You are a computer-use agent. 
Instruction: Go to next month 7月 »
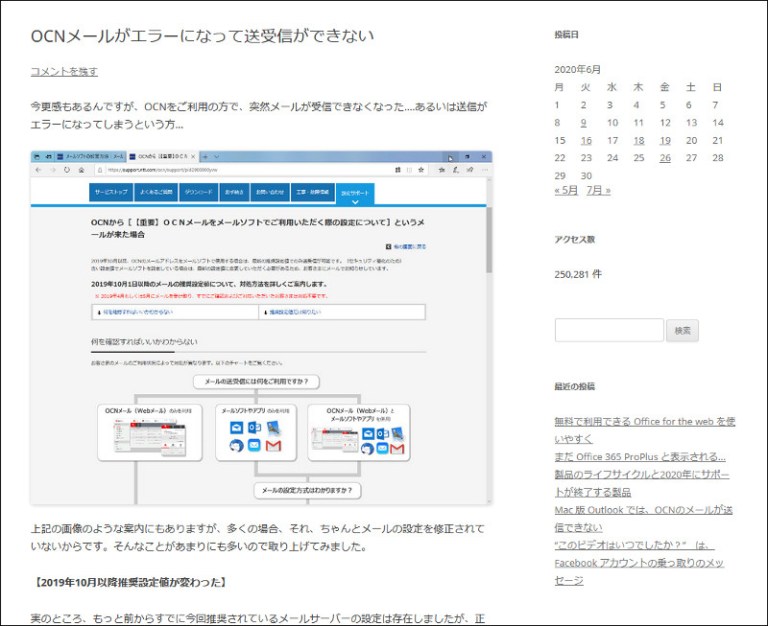(x=599, y=190)
